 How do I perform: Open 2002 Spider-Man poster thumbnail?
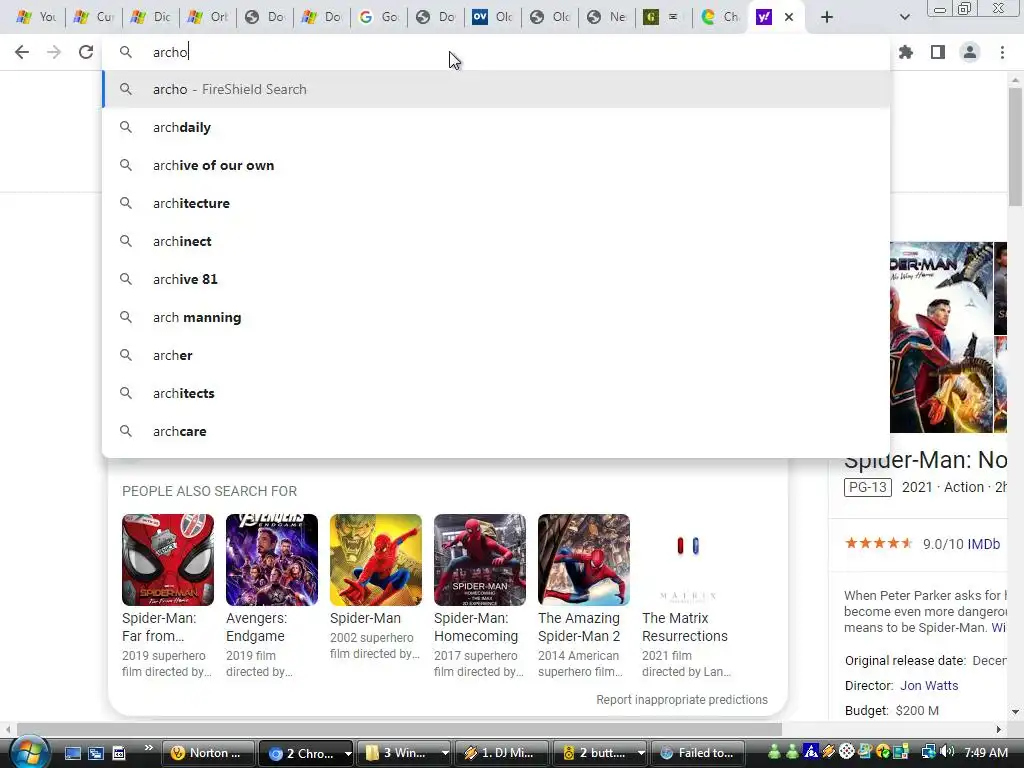click(x=376, y=560)
